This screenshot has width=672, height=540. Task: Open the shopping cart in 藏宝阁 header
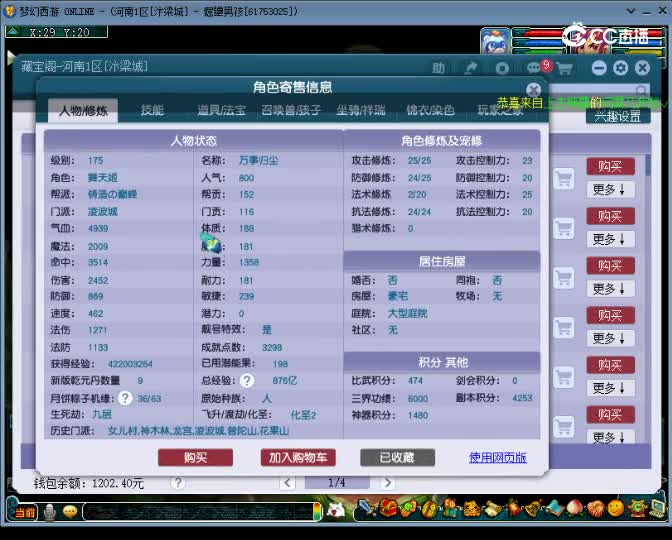tap(565, 69)
